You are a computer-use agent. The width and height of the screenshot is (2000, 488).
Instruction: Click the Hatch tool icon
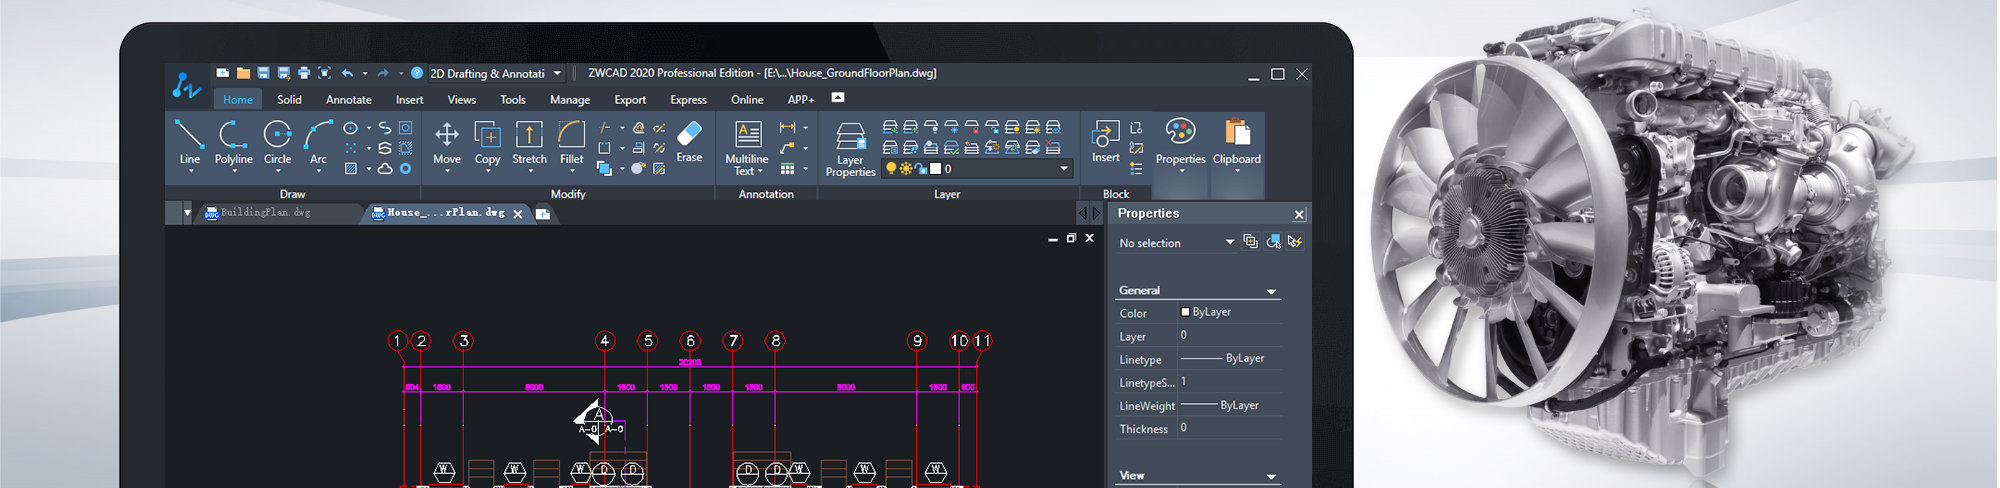click(350, 168)
